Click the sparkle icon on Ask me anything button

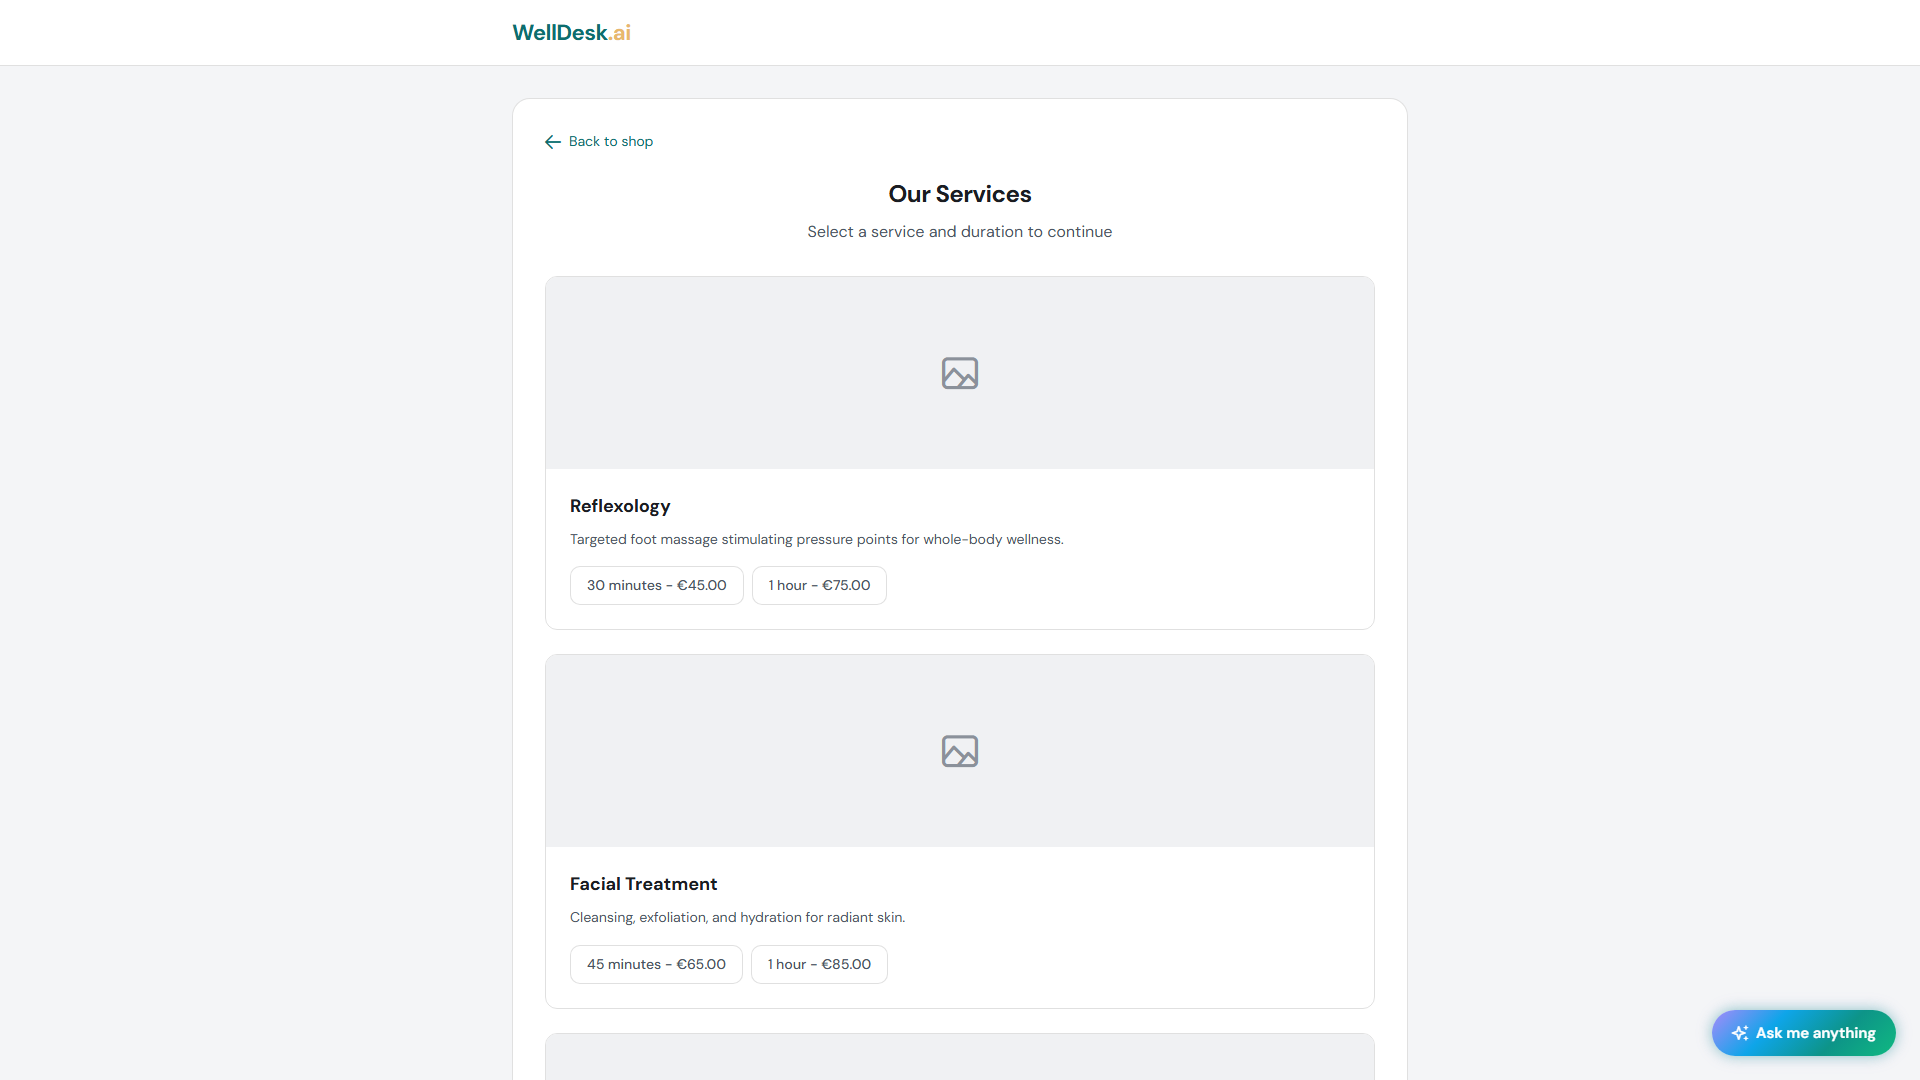click(x=1741, y=1033)
